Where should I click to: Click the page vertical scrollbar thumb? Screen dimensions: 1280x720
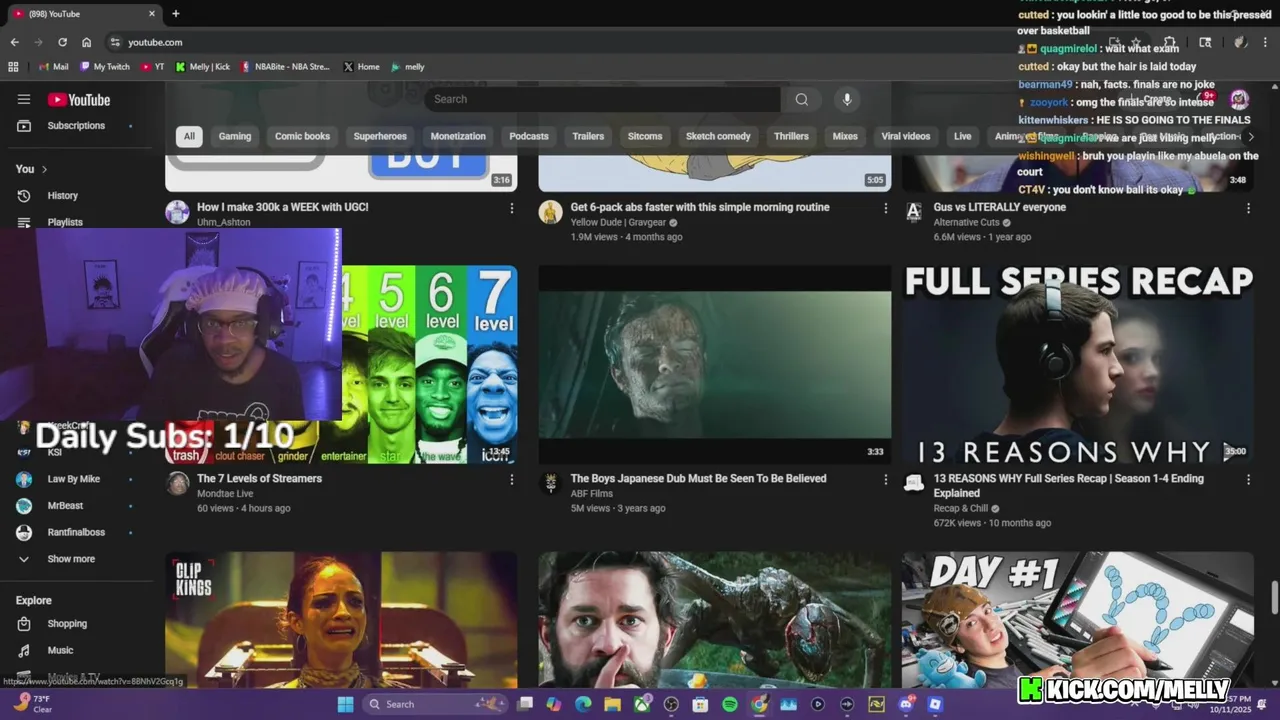1274,598
